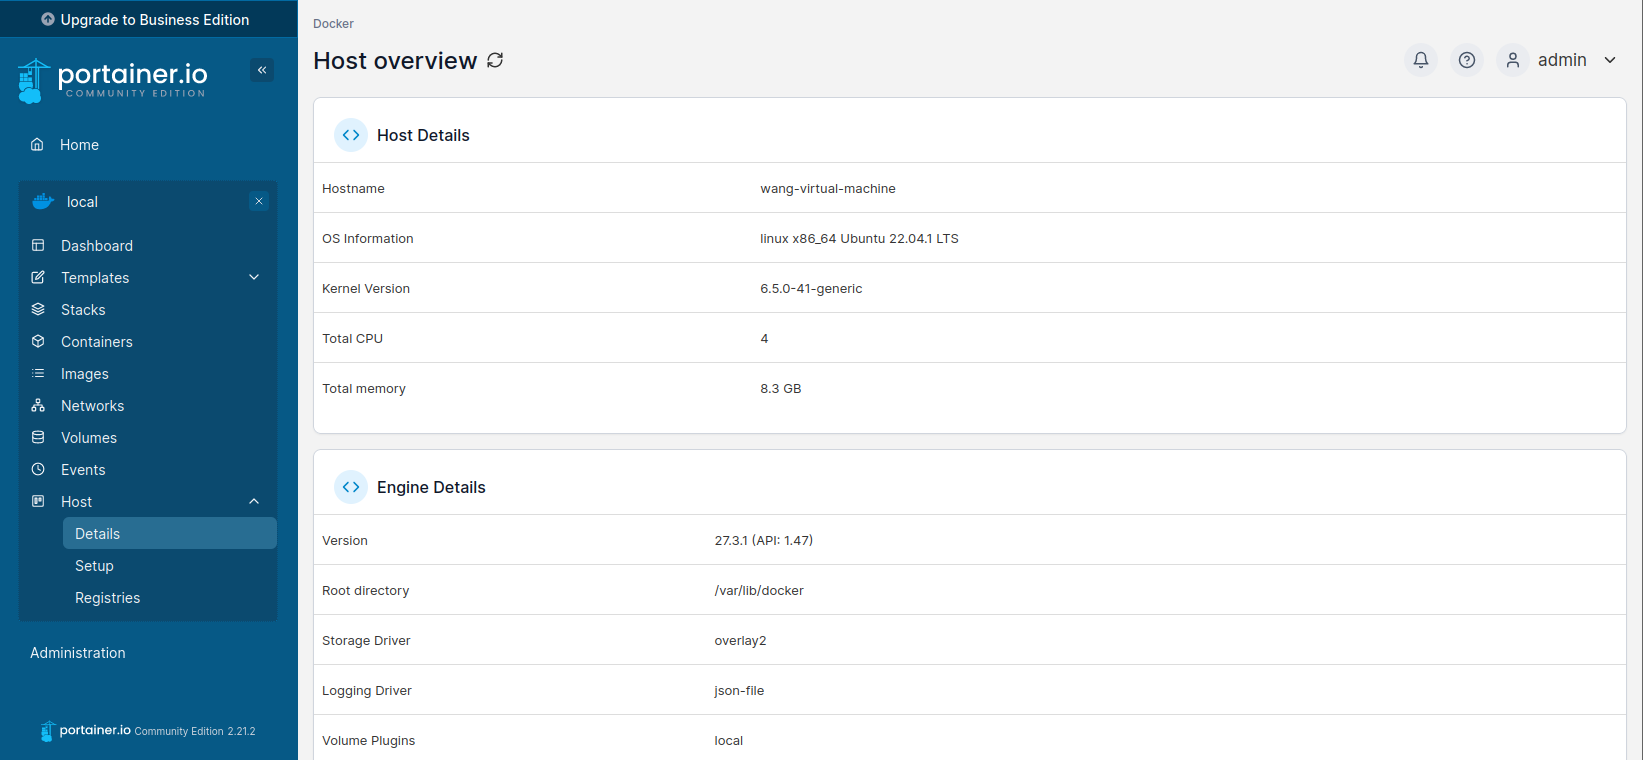Open notifications bell
This screenshot has width=1643, height=760.
tap(1421, 60)
